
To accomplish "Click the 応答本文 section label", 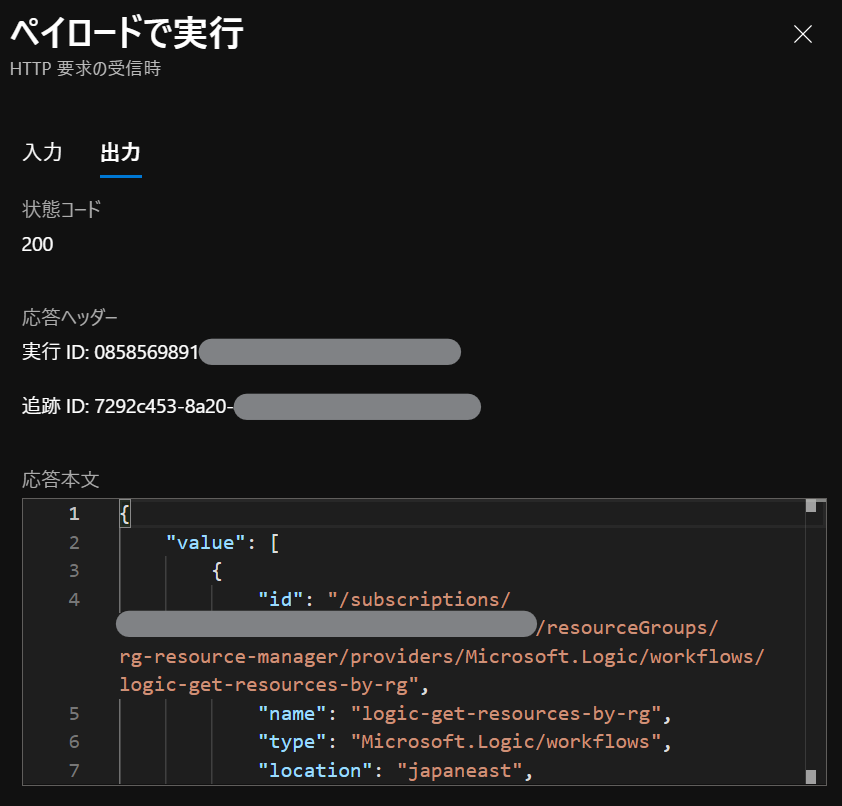I will [61, 479].
